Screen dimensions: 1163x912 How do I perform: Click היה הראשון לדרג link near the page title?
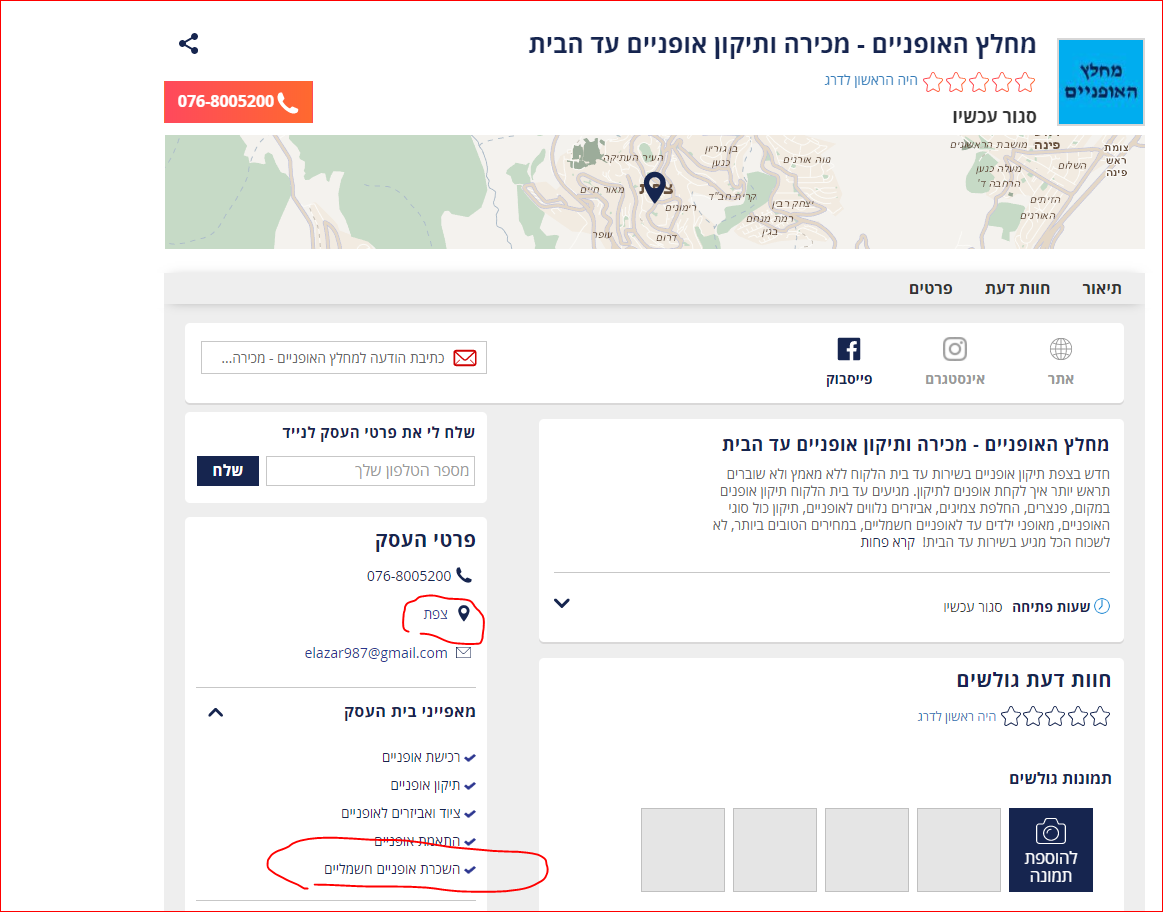871,80
